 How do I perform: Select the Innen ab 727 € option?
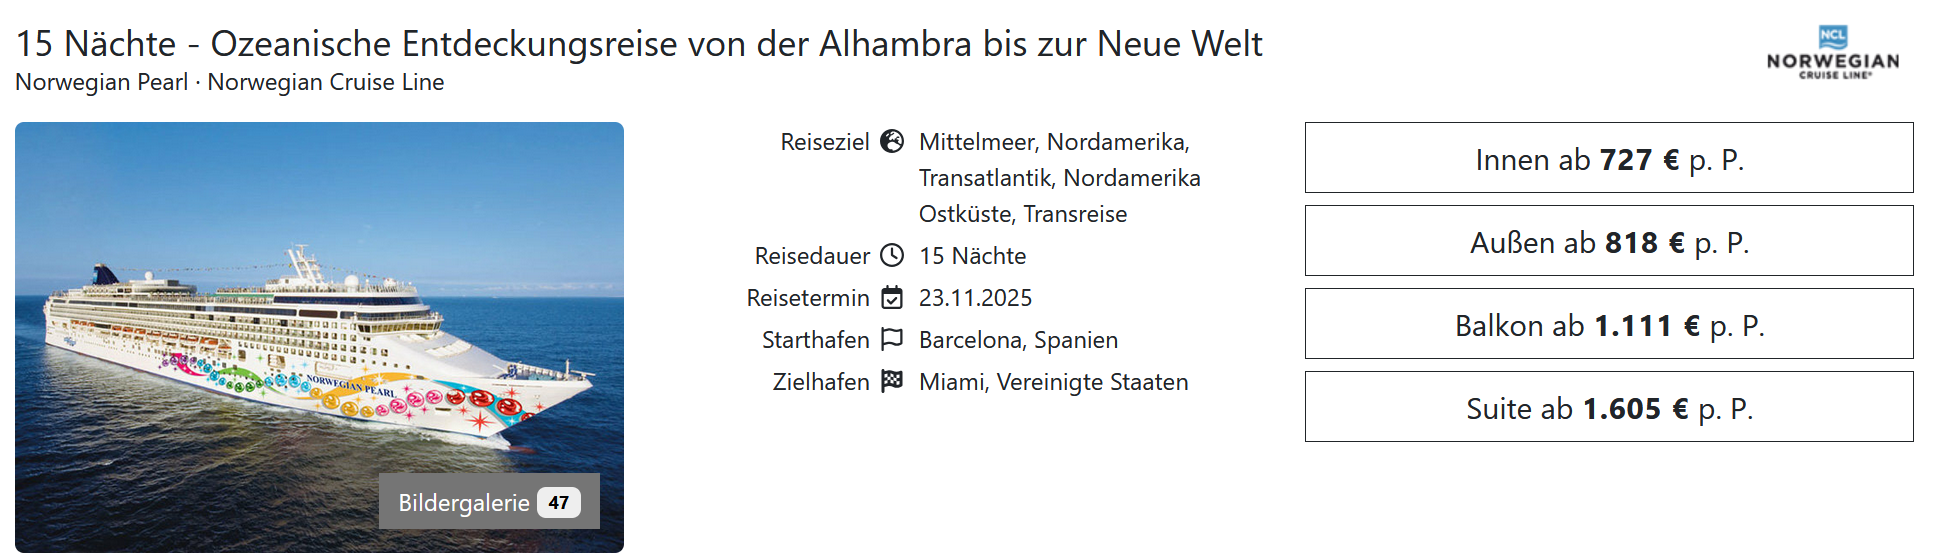(x=1608, y=158)
